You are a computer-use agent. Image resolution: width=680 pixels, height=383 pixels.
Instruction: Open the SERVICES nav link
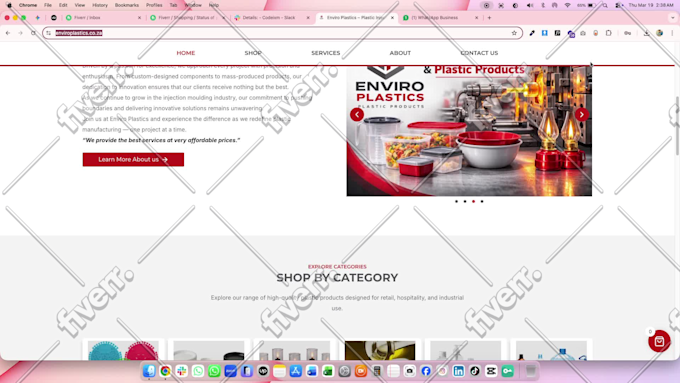[326, 53]
